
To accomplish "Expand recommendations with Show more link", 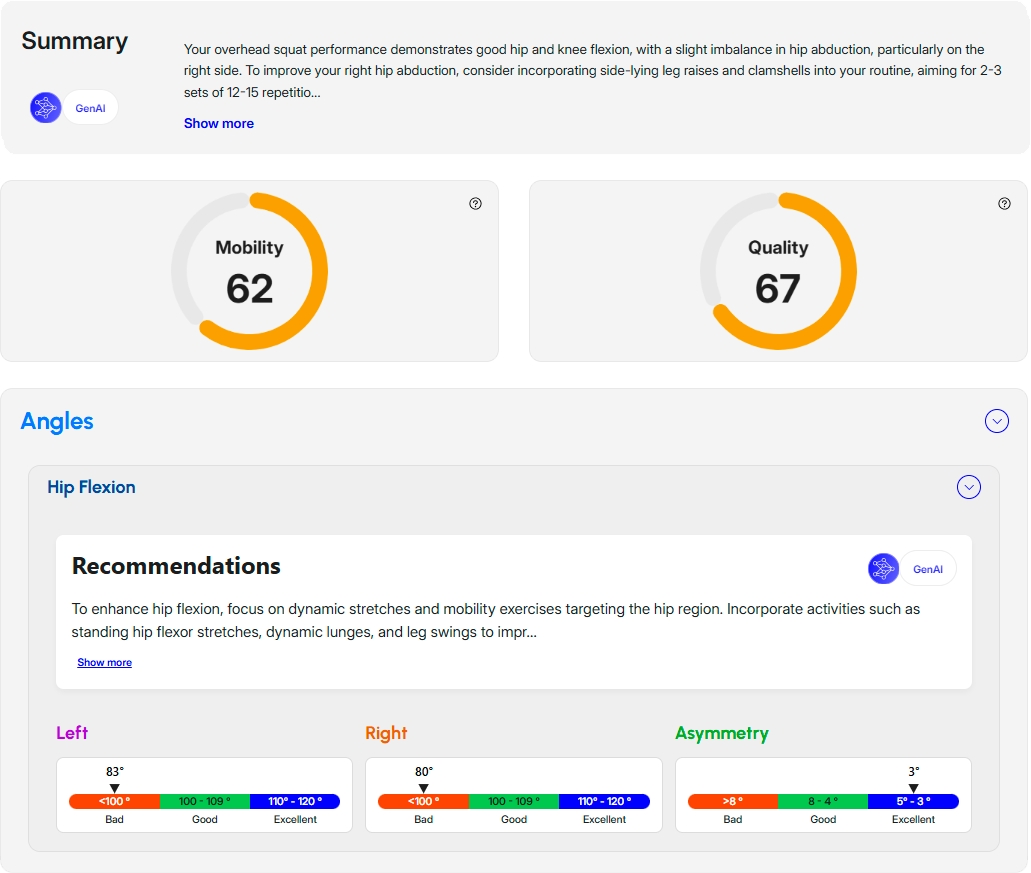I will pyautogui.click(x=105, y=663).
